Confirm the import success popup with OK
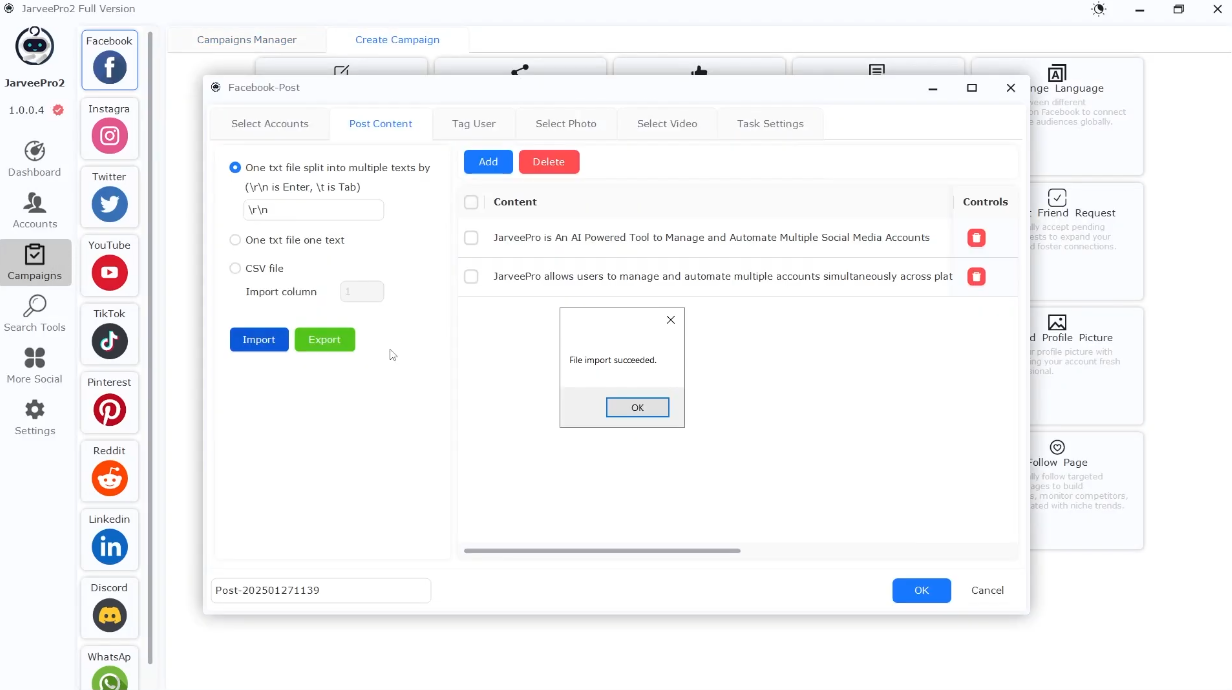 coord(637,408)
